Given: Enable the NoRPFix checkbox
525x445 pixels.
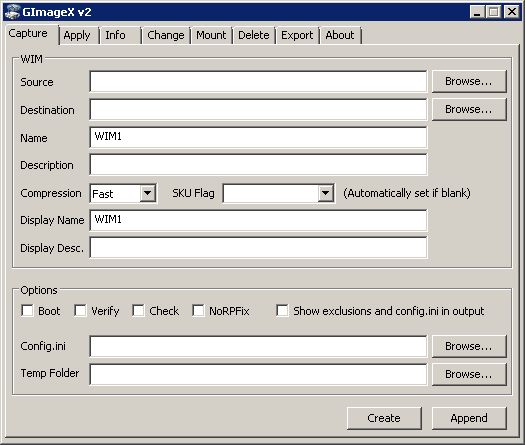Looking at the screenshot, I should pyautogui.click(x=198, y=311).
